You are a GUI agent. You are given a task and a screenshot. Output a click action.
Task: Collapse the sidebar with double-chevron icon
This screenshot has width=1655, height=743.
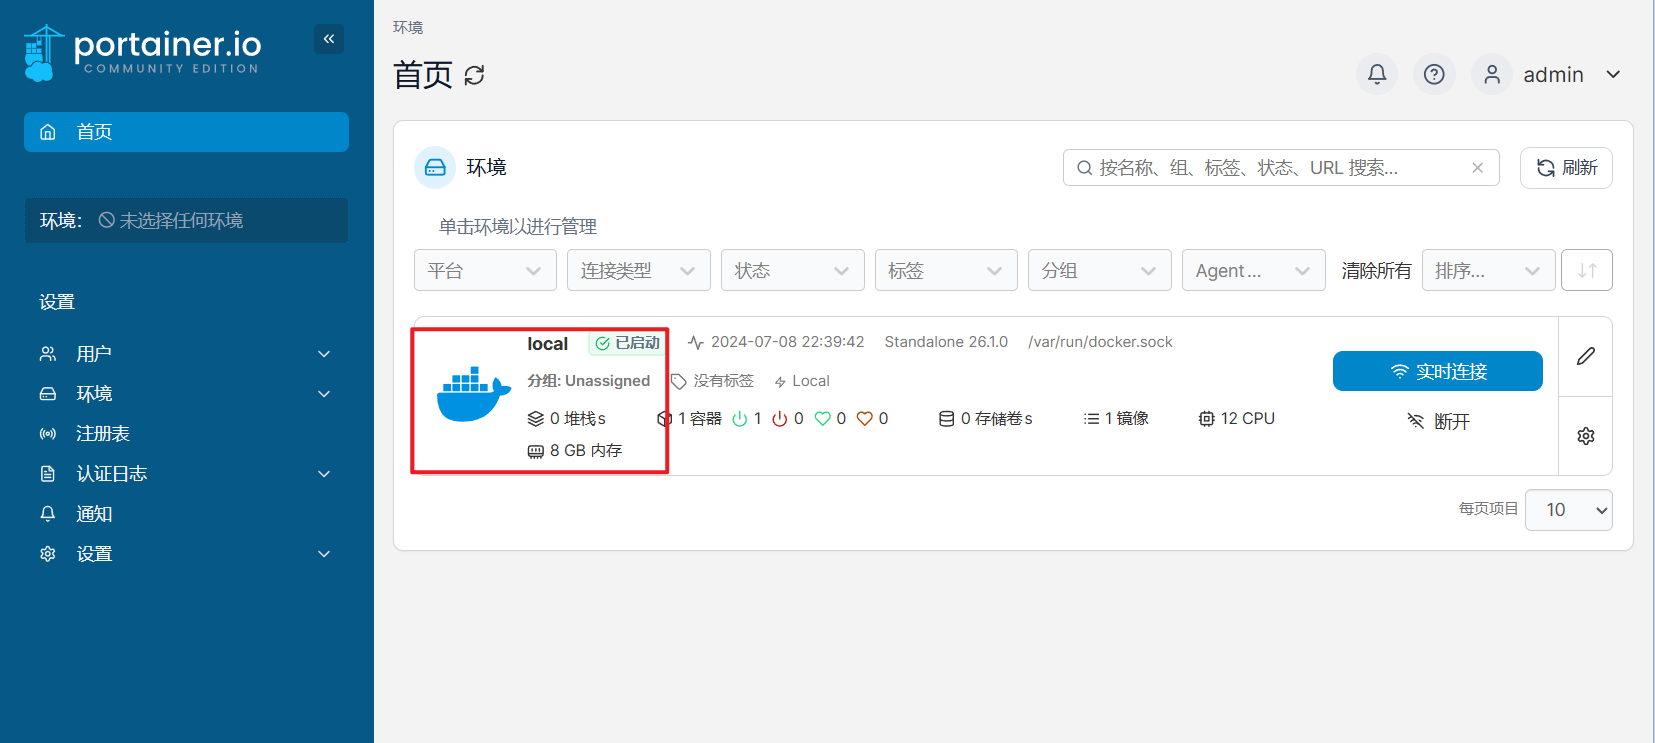[x=329, y=39]
